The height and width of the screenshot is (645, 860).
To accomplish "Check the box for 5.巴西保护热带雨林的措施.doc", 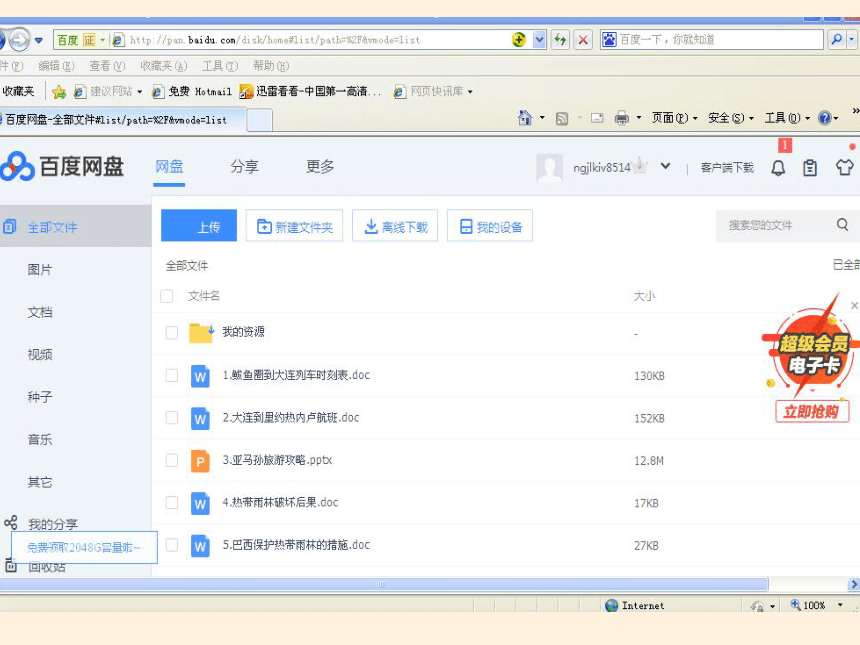I will click(172, 545).
